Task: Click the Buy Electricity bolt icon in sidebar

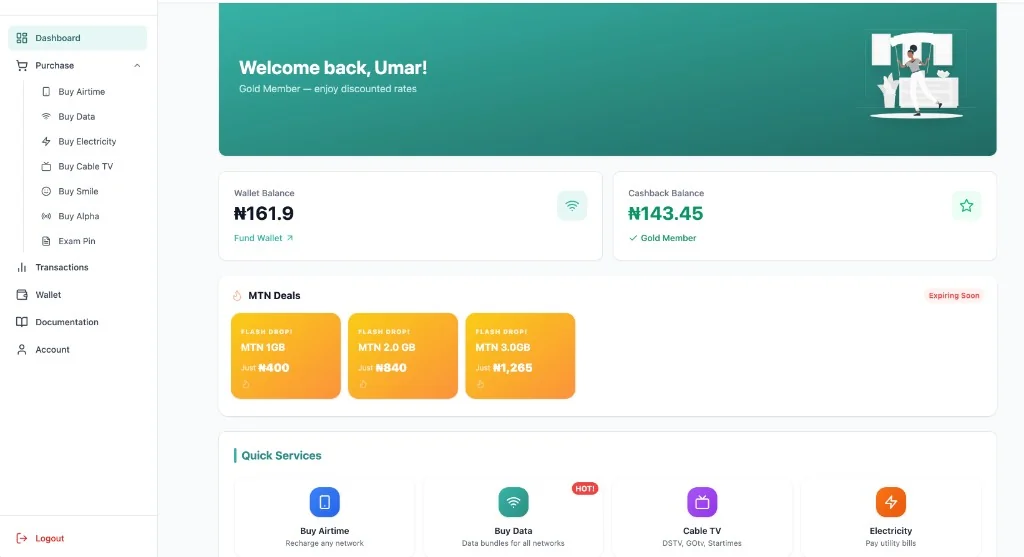Action: click(46, 142)
